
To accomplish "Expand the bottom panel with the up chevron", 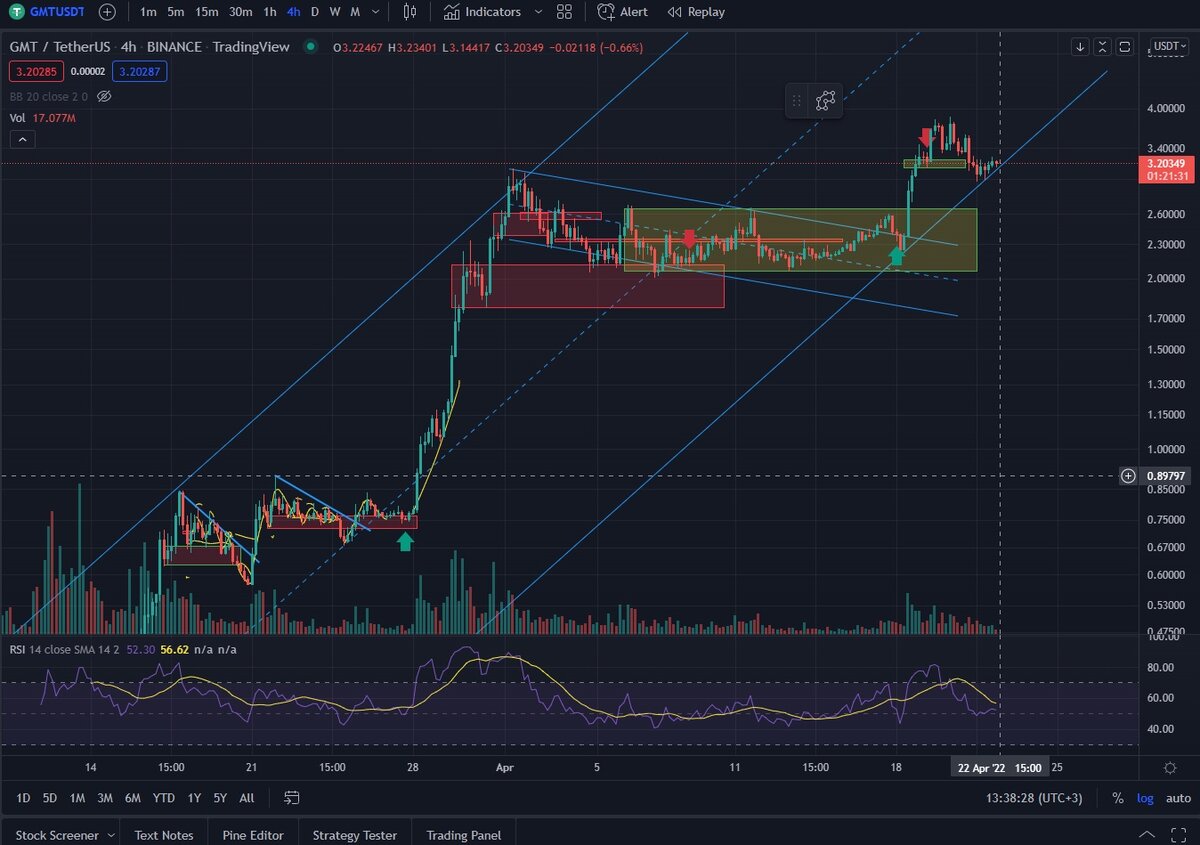I will tap(1147, 835).
